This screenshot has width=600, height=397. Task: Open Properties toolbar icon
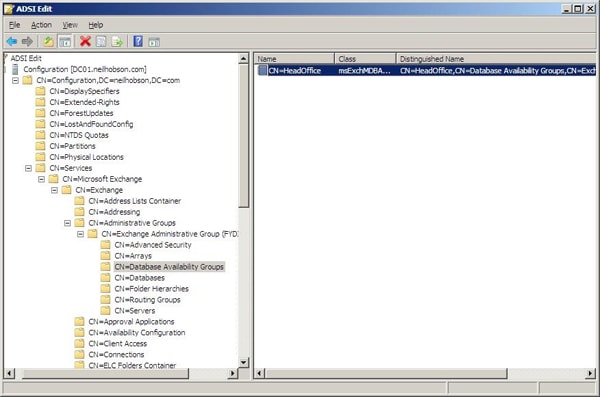[101, 41]
